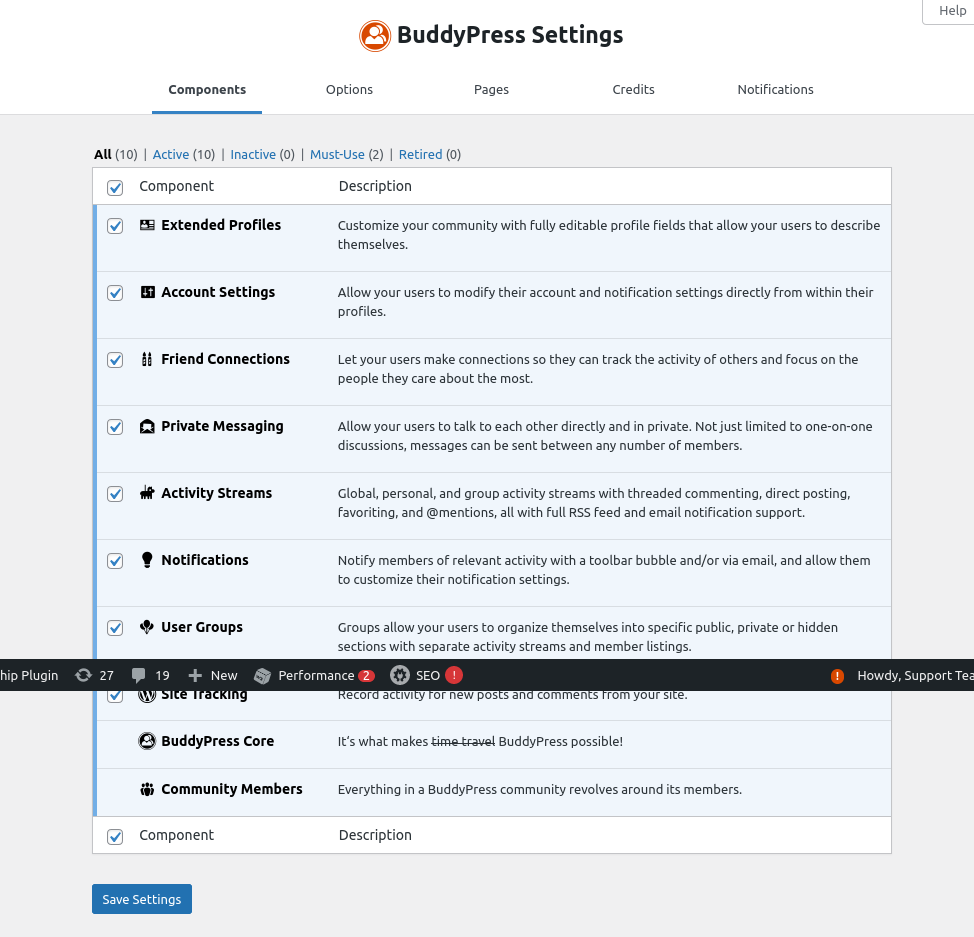Viewport: 974px width, 937px height.
Task: Click the WordPress icon next to Site Tracking
Action: (x=146, y=694)
